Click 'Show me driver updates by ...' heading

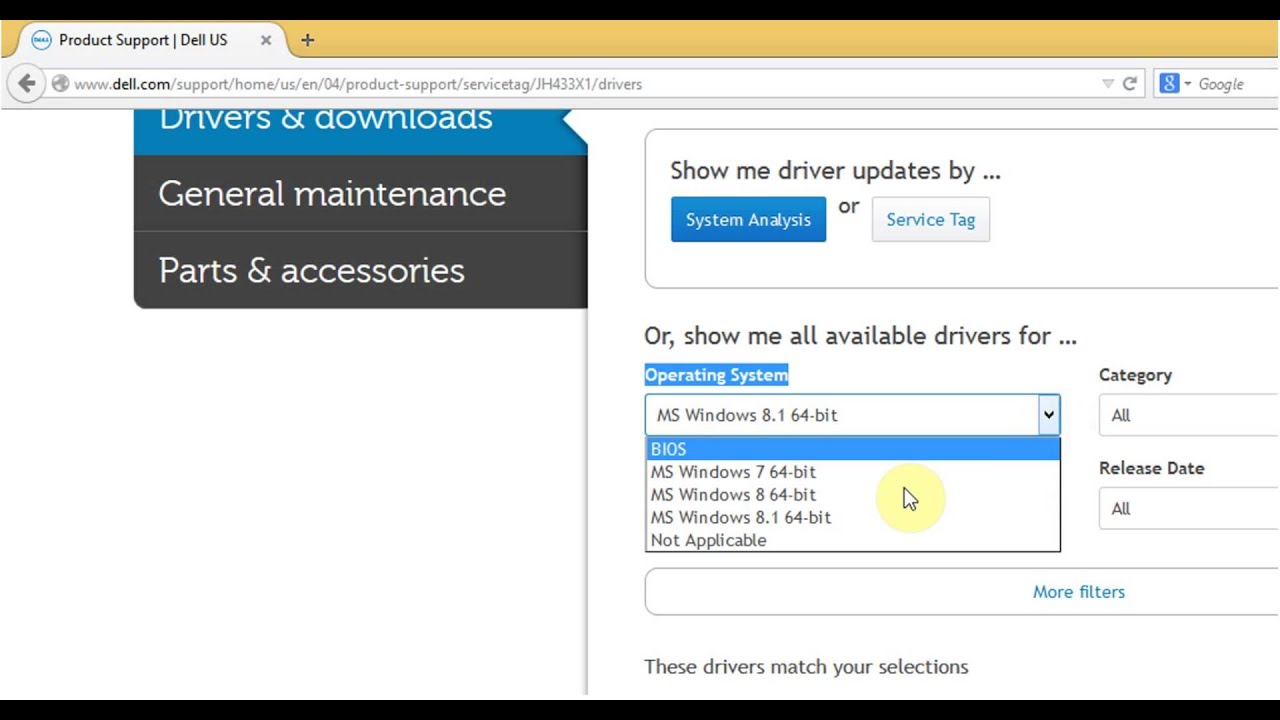pyautogui.click(x=835, y=171)
